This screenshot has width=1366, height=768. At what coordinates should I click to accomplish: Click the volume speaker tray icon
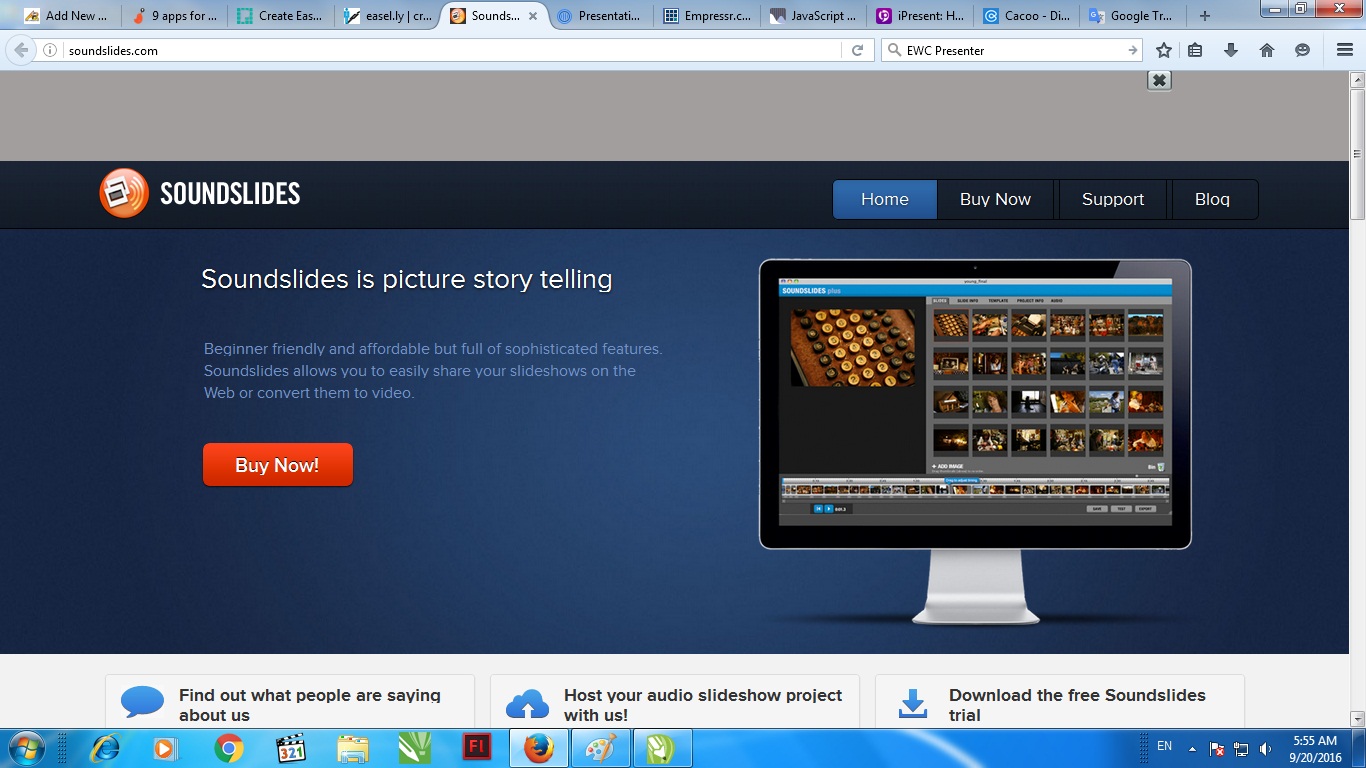(1266, 748)
